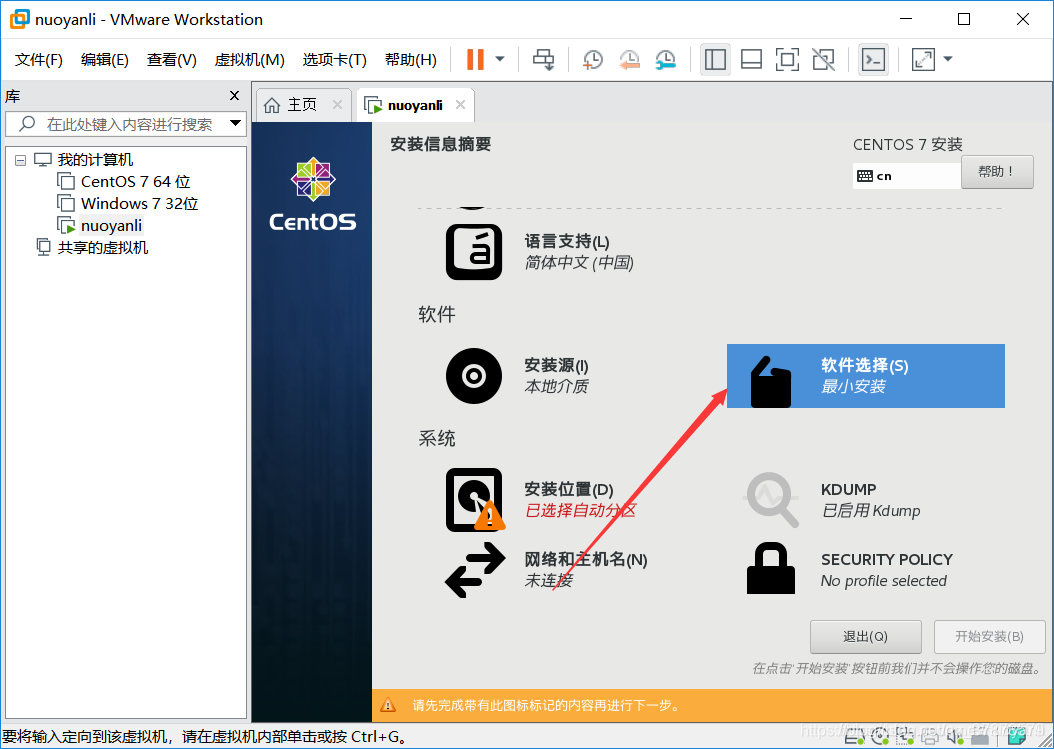
Task: Click the Unity mode toolbar icon
Action: pyautogui.click(x=823, y=59)
